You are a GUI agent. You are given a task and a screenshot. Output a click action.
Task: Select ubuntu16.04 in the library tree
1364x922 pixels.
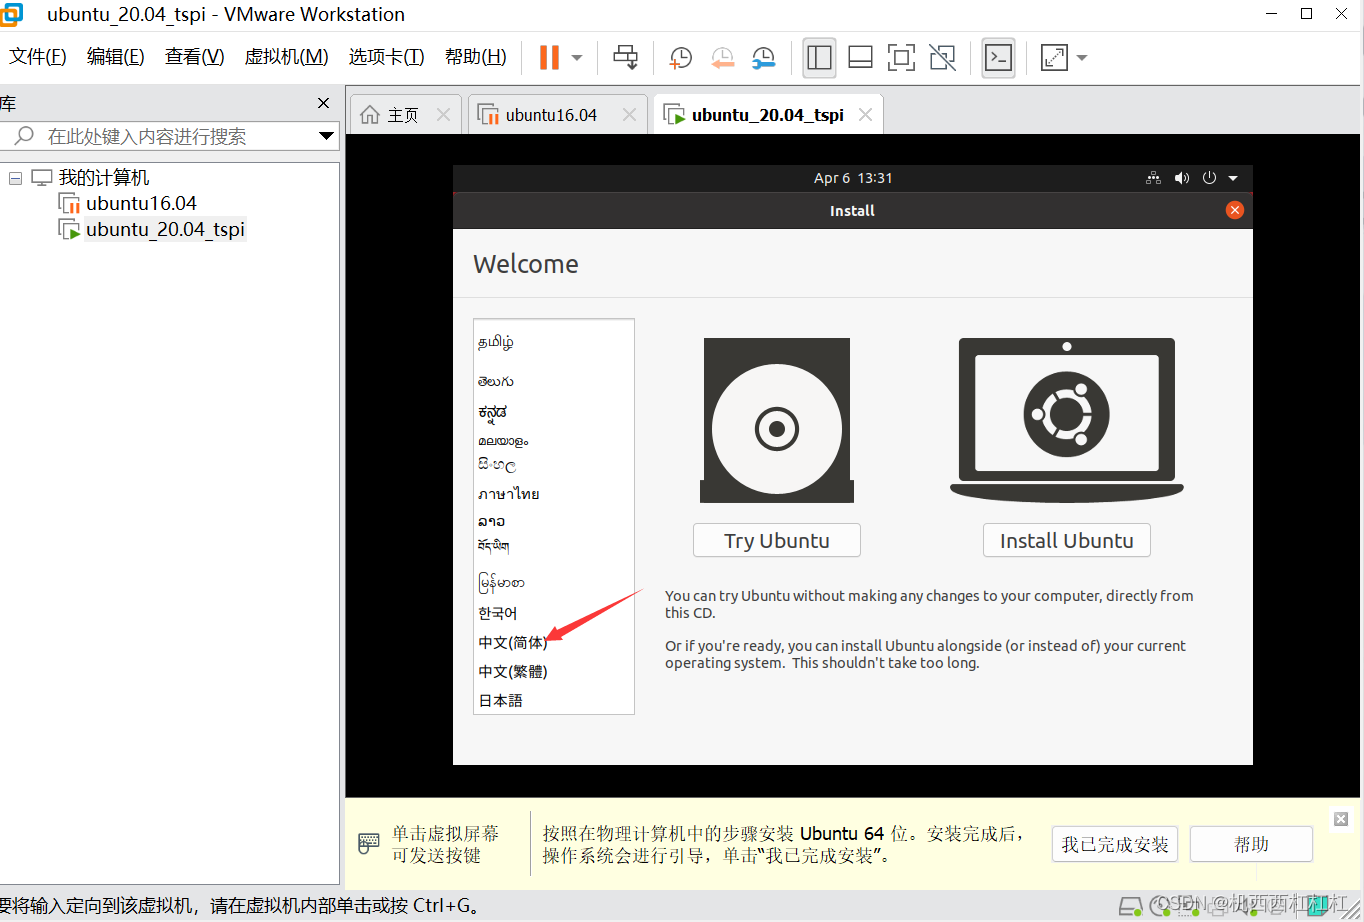(x=141, y=203)
